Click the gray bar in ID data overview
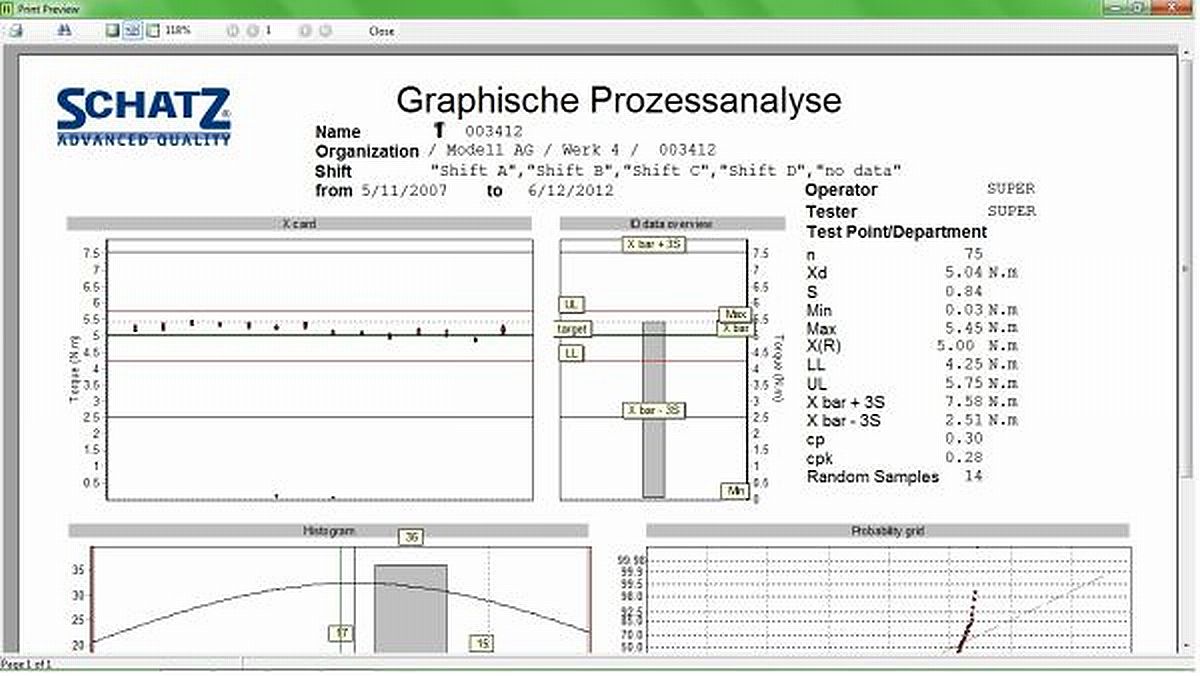The height and width of the screenshot is (676, 1200). coord(653,409)
